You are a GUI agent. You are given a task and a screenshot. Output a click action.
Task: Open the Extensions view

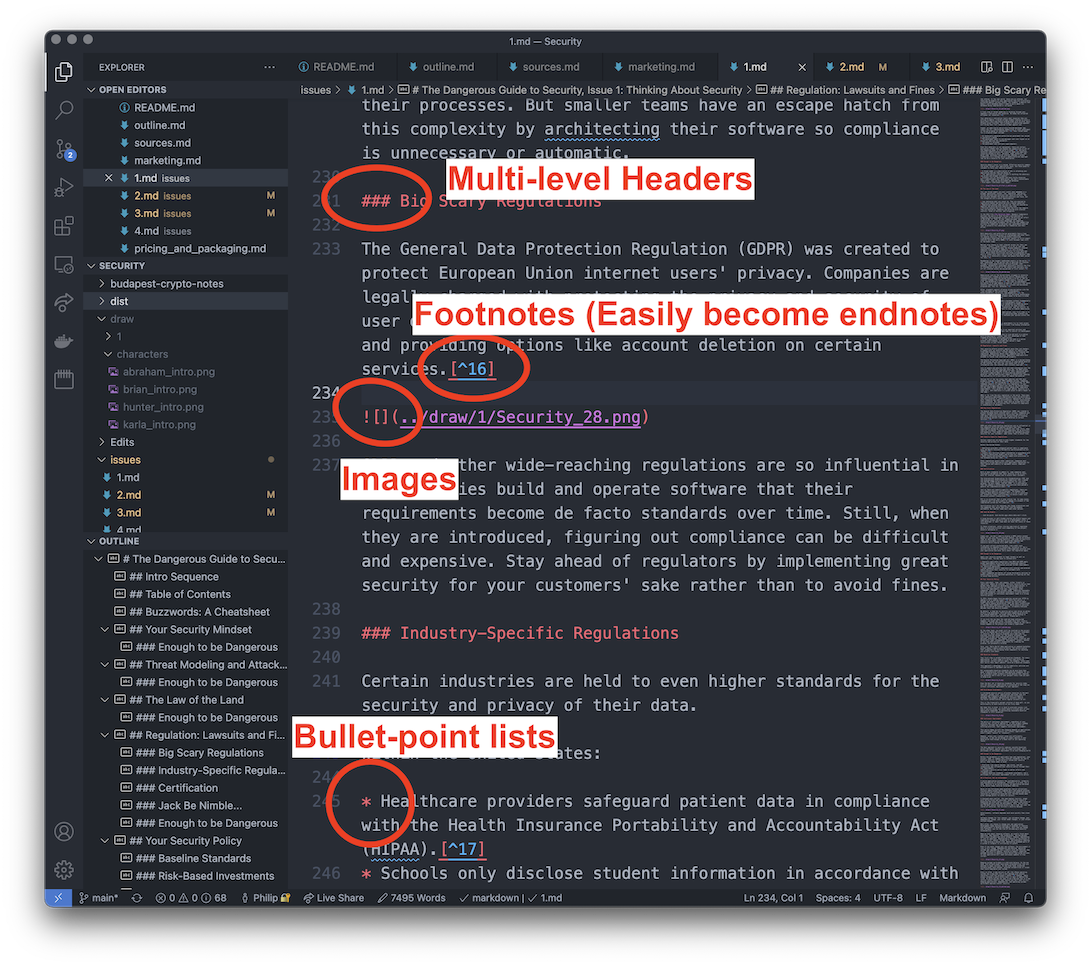(63, 227)
